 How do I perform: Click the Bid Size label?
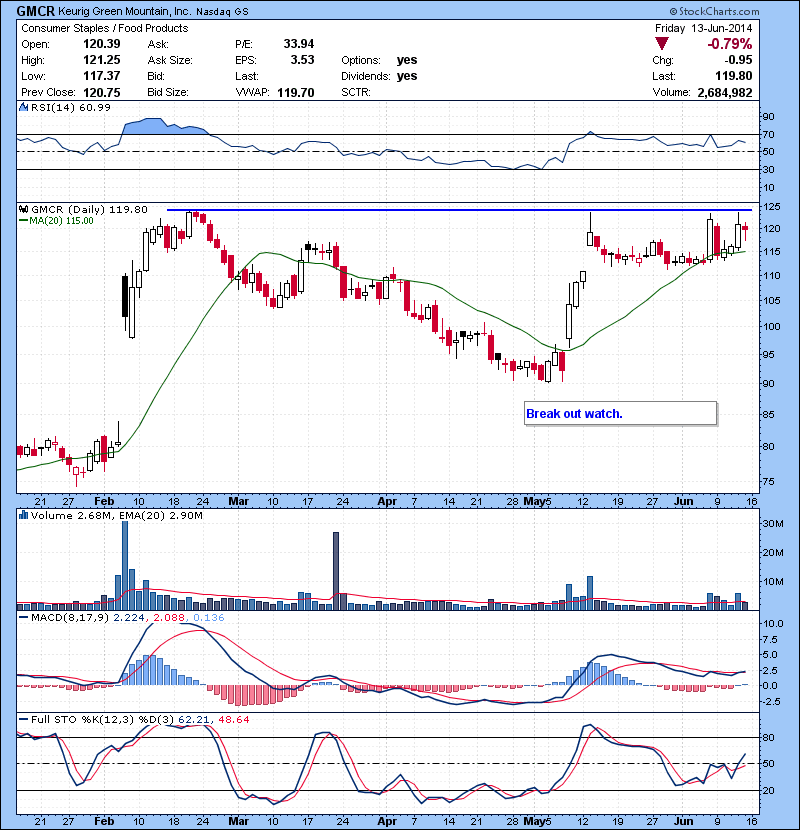168,92
